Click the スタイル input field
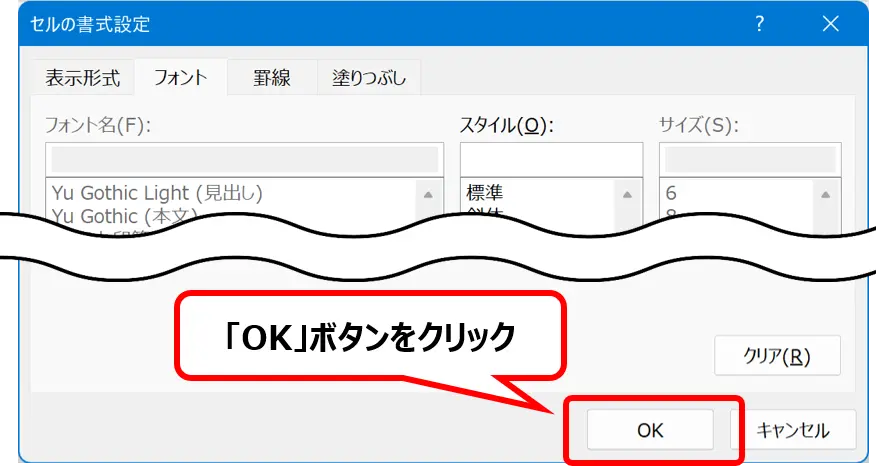 tap(551, 160)
